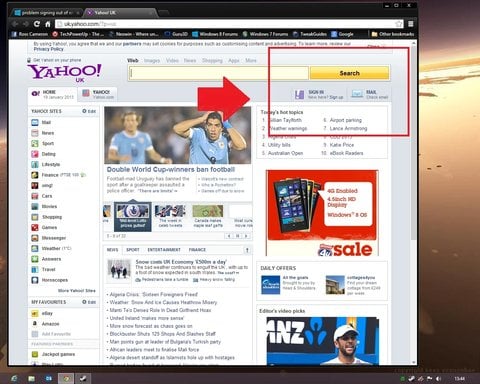480x384 pixels.
Task: Click the browser back arrow
Action: click(15, 24)
